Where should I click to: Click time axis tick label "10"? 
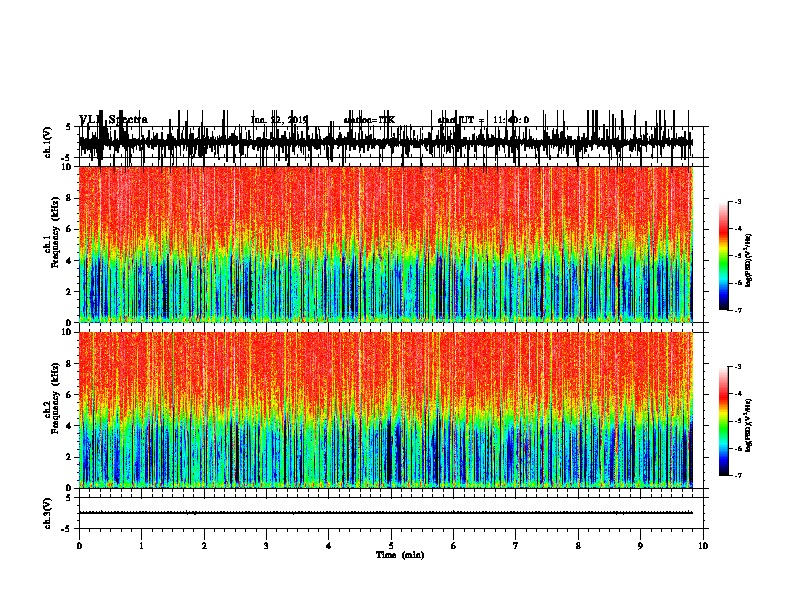[703, 546]
